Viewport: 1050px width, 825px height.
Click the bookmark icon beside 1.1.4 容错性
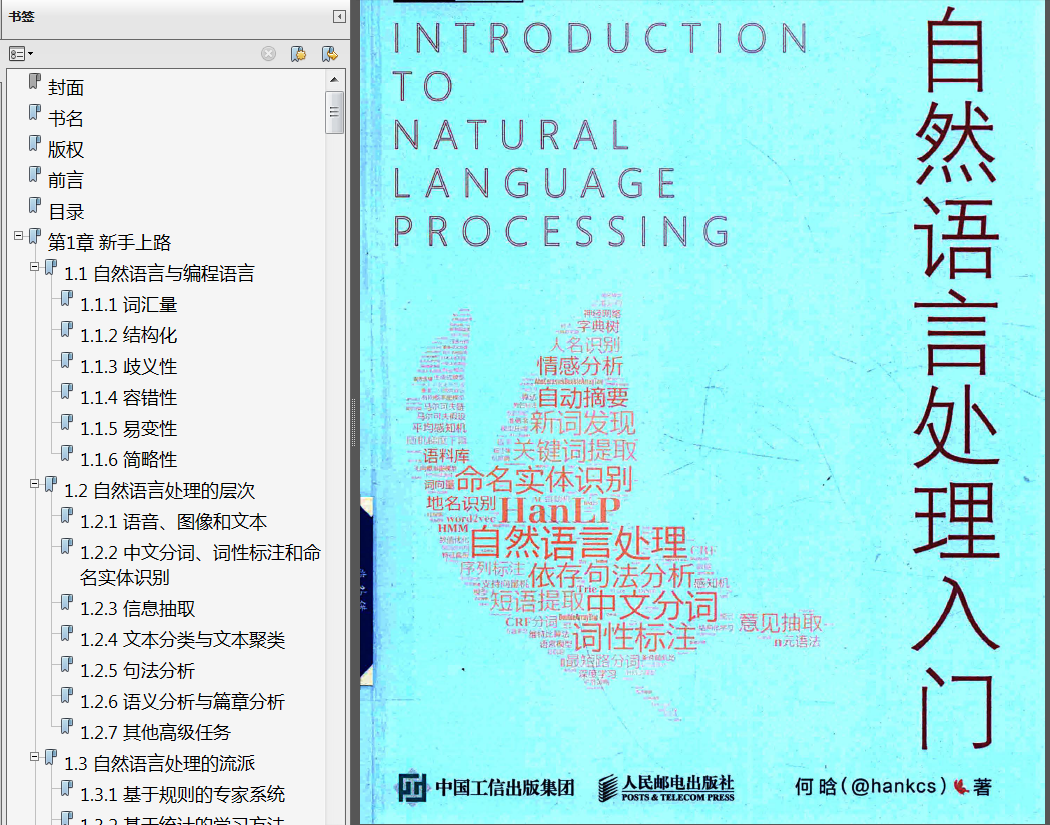pos(67,392)
